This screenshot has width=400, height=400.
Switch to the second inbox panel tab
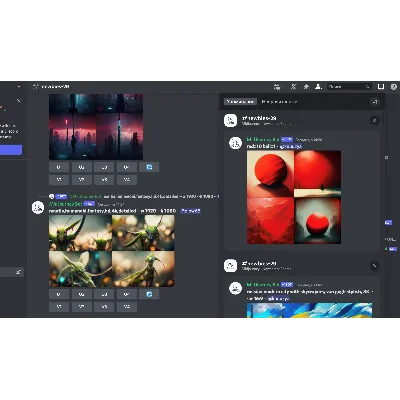point(279,101)
